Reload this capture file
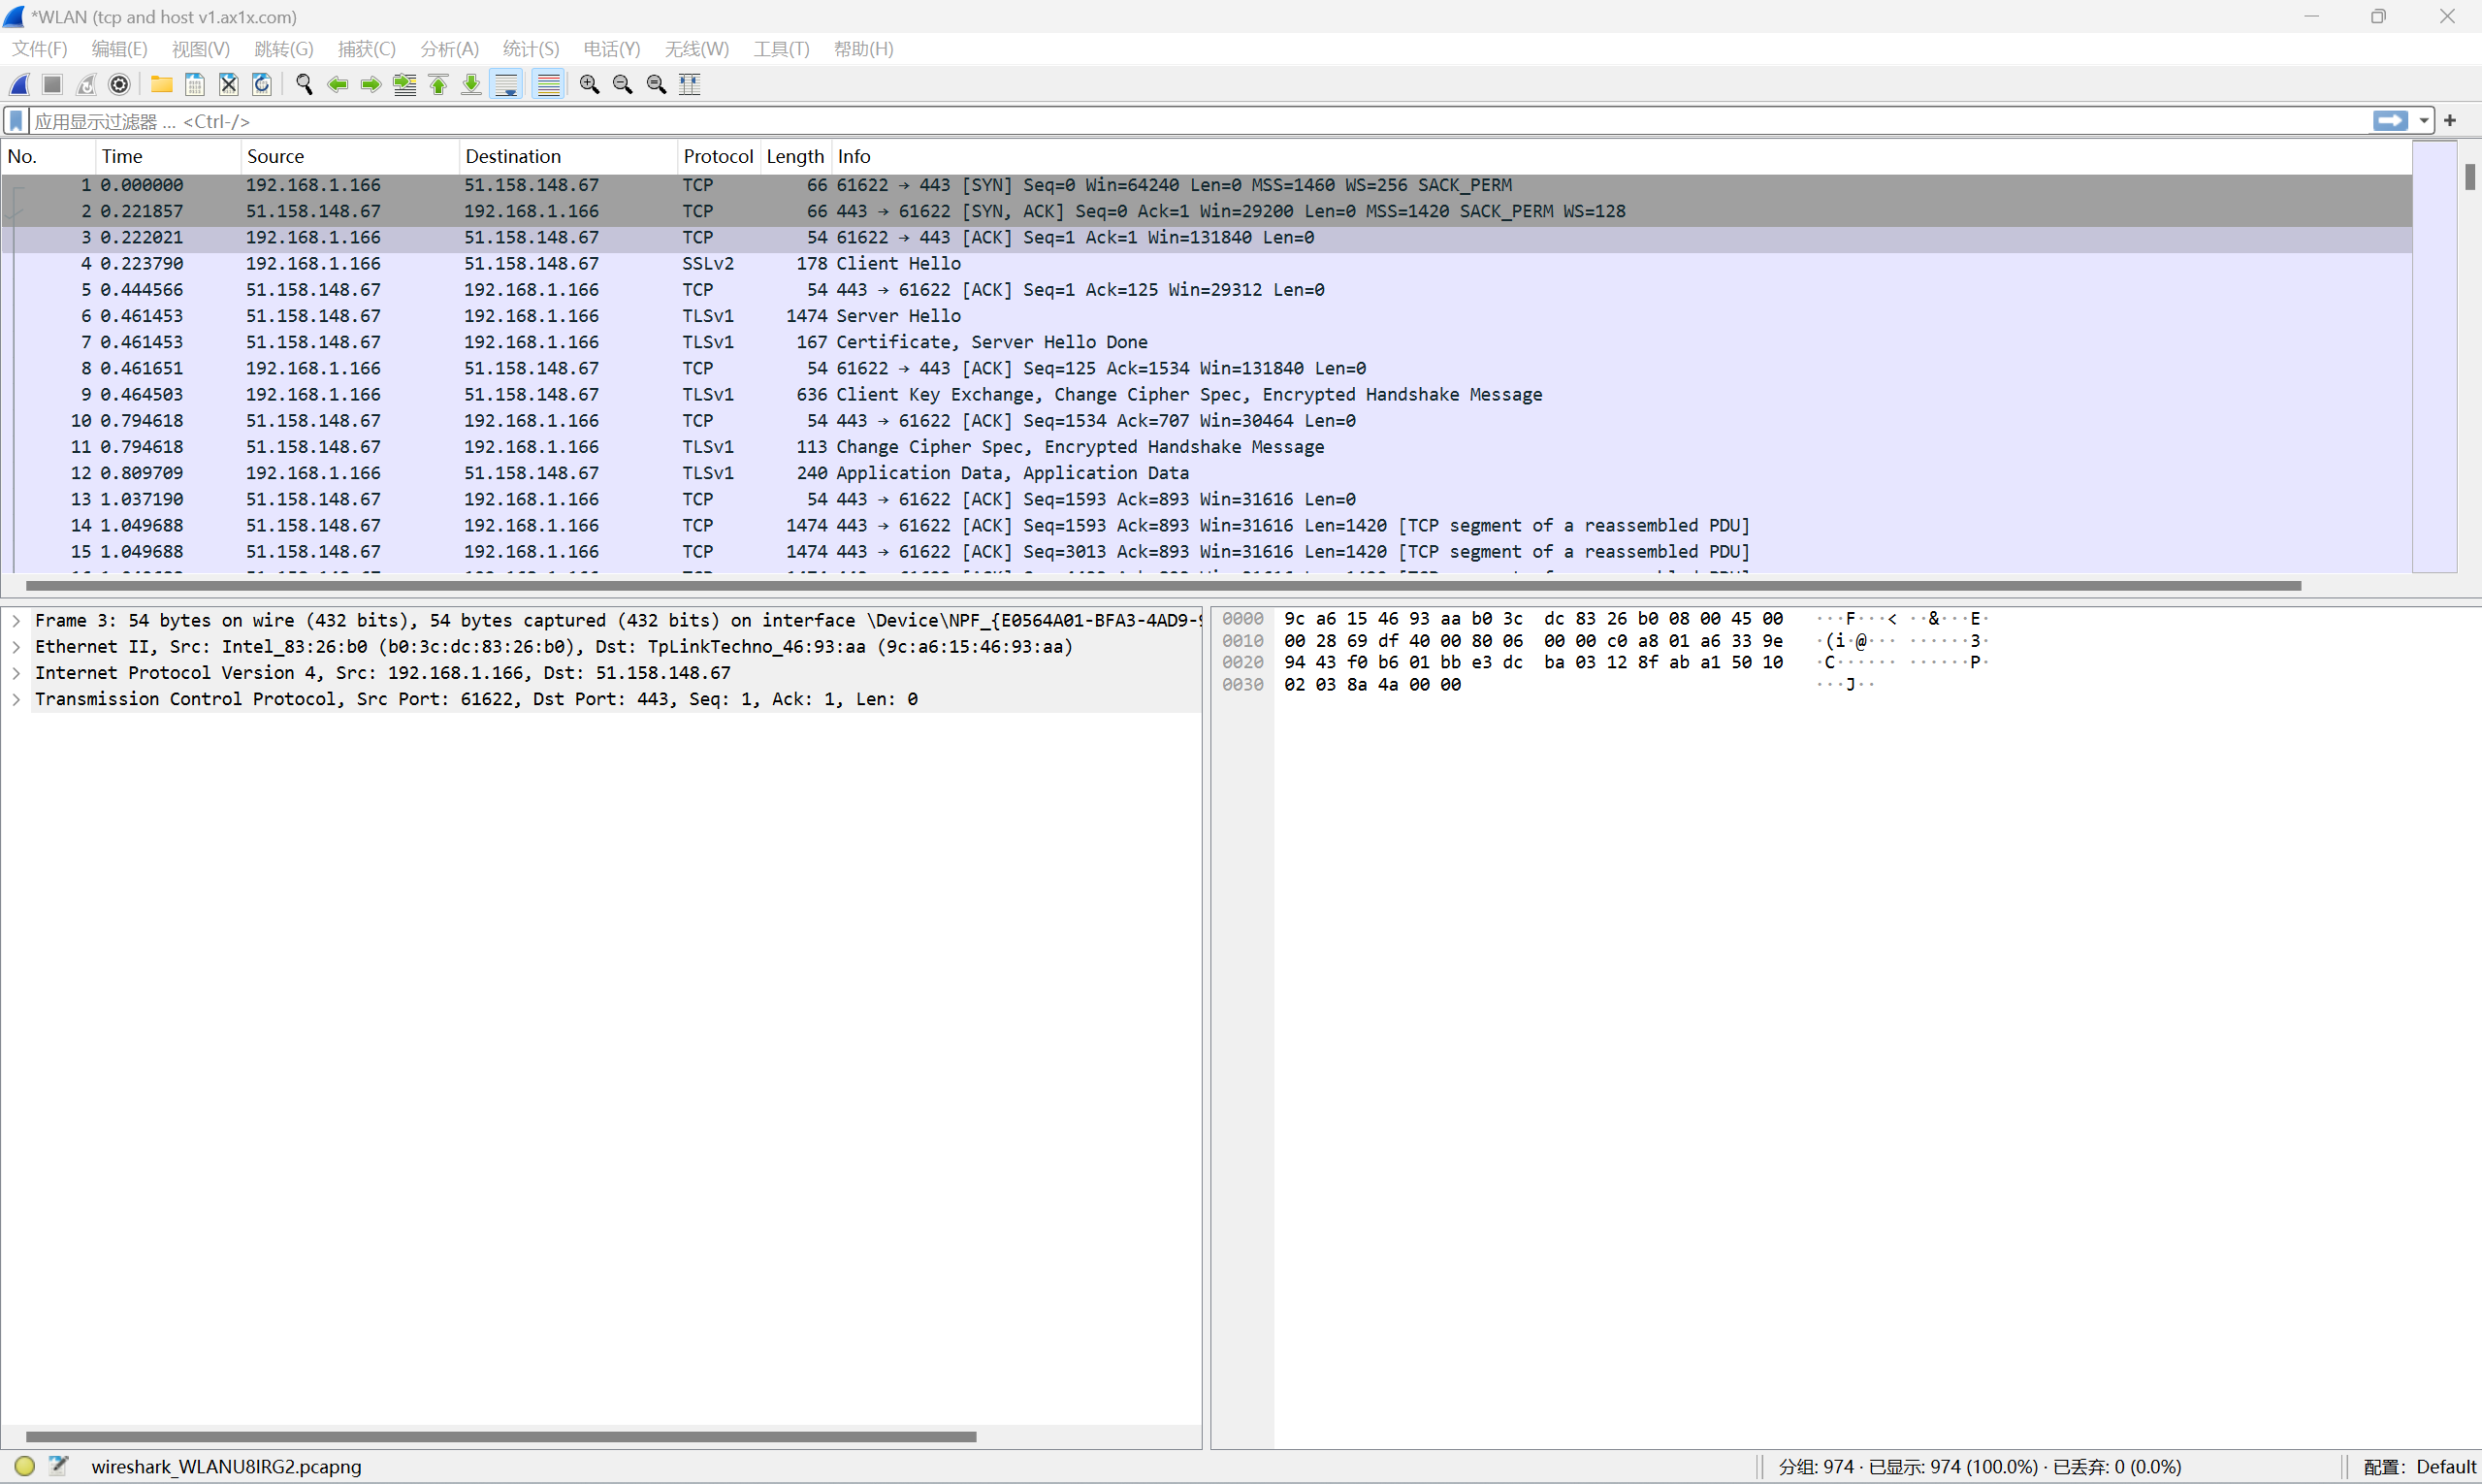The image size is (2482, 1484). coord(262,85)
